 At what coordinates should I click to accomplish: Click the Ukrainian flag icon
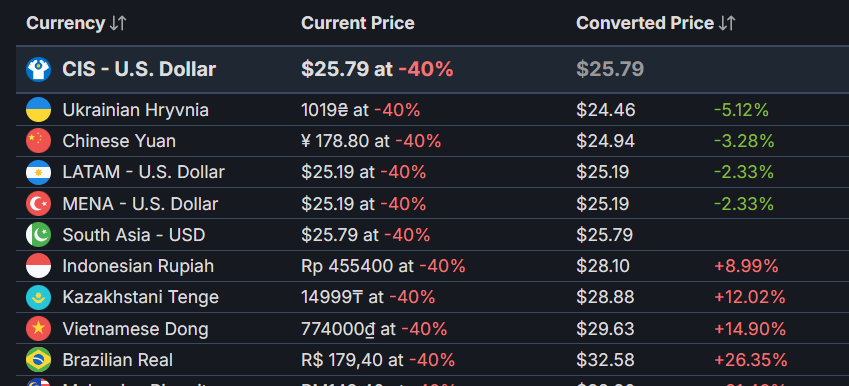click(x=38, y=110)
